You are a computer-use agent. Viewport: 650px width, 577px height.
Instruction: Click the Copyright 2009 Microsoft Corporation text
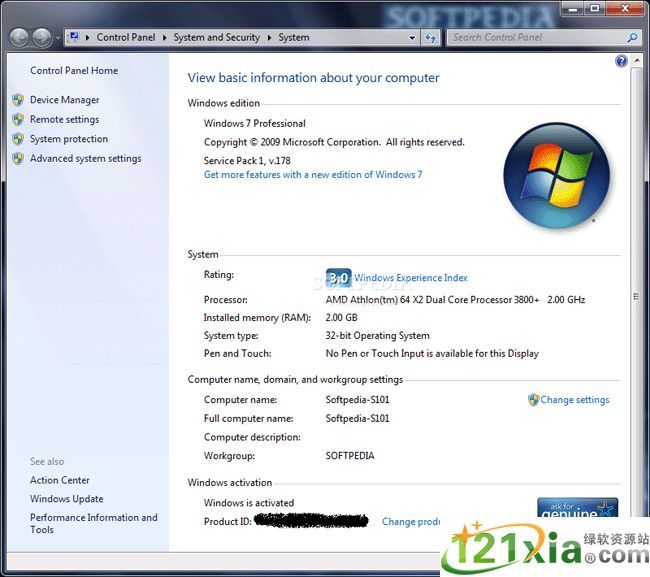(x=334, y=142)
